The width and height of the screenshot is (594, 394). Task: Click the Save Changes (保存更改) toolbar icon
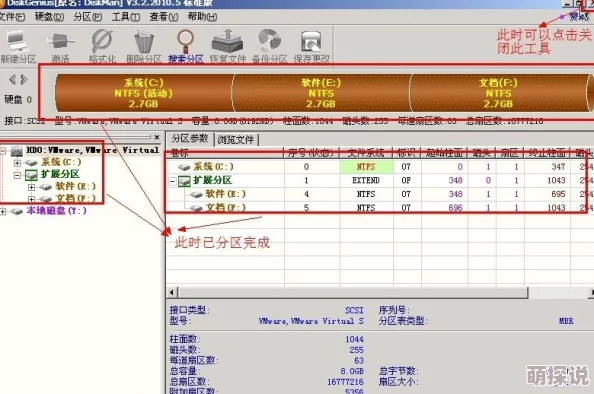click(311, 47)
